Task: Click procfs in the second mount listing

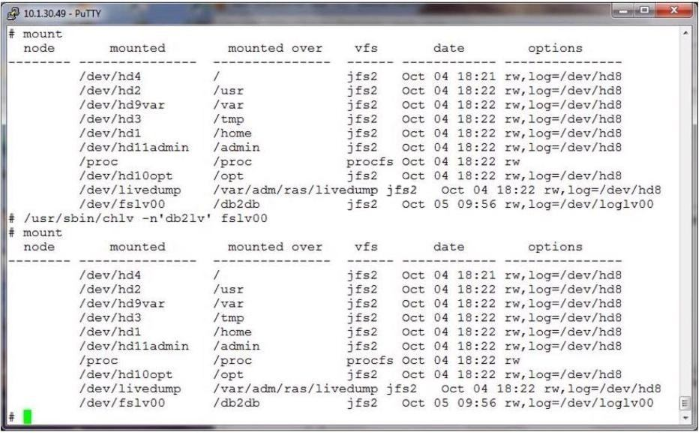Action: [x=370, y=360]
